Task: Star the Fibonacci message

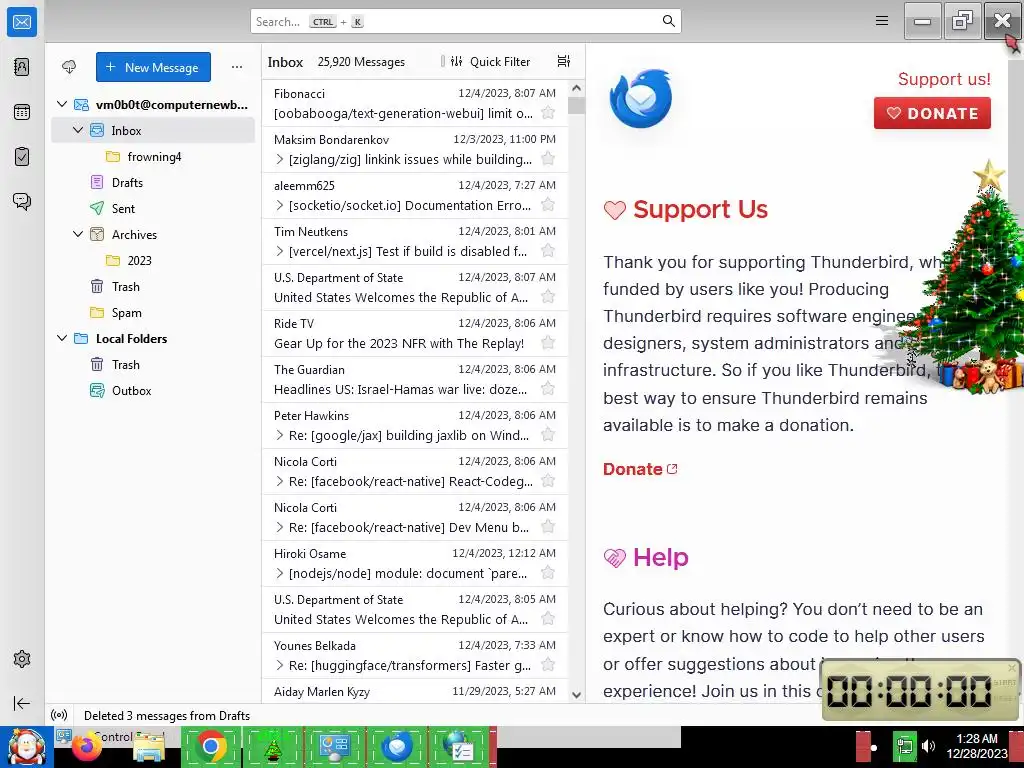Action: point(548,113)
